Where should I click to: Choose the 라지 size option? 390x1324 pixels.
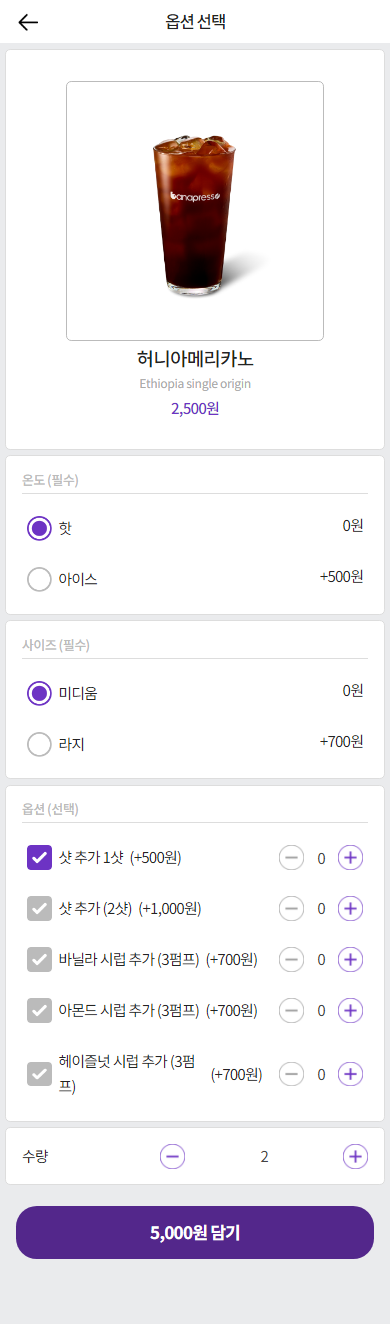point(39,744)
